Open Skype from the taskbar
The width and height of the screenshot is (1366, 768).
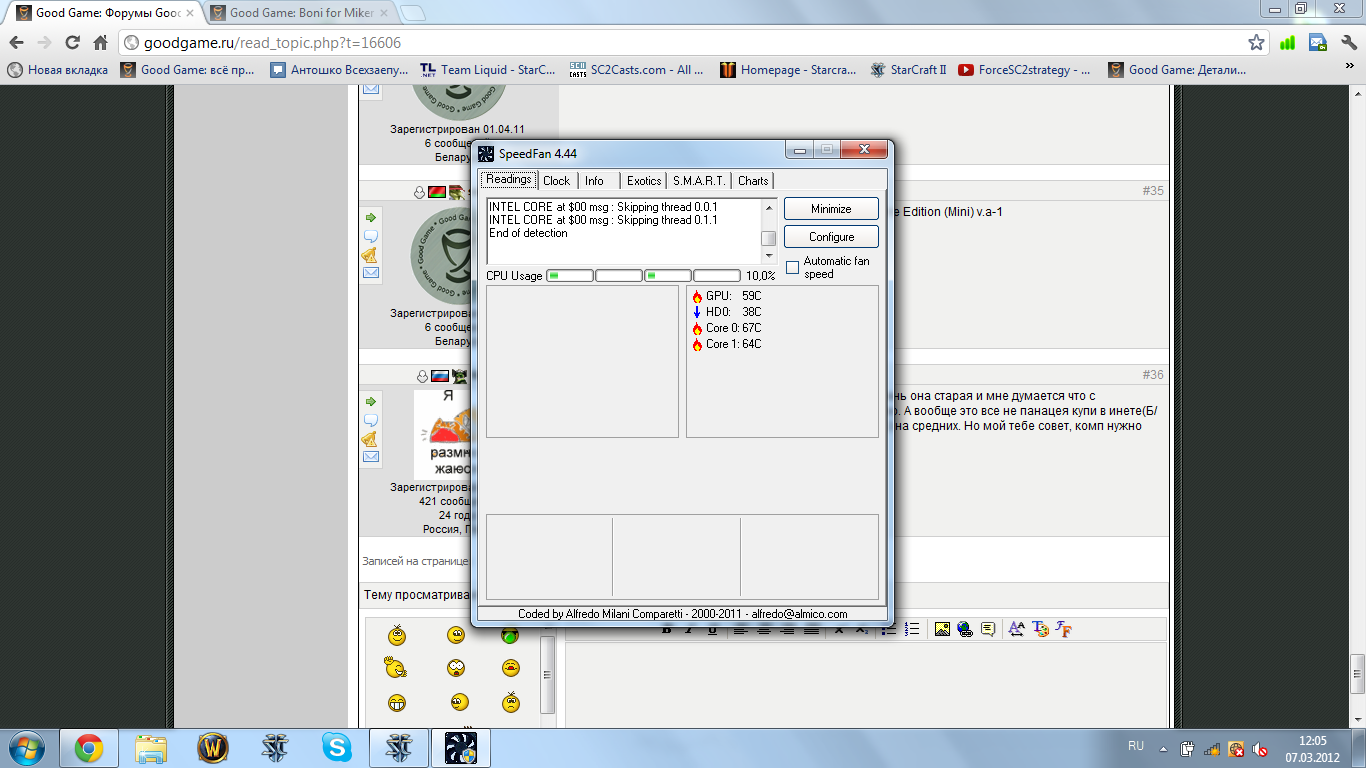click(x=337, y=748)
